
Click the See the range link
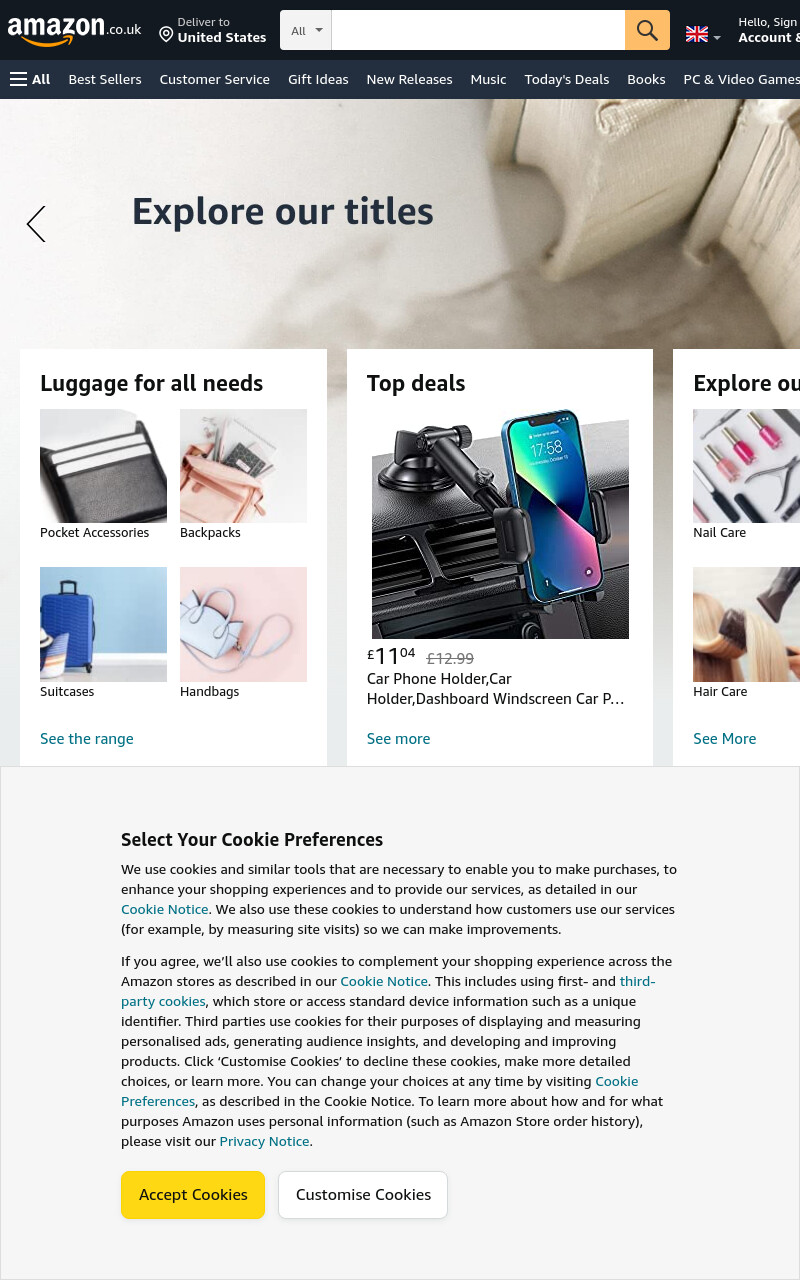[x=87, y=739]
